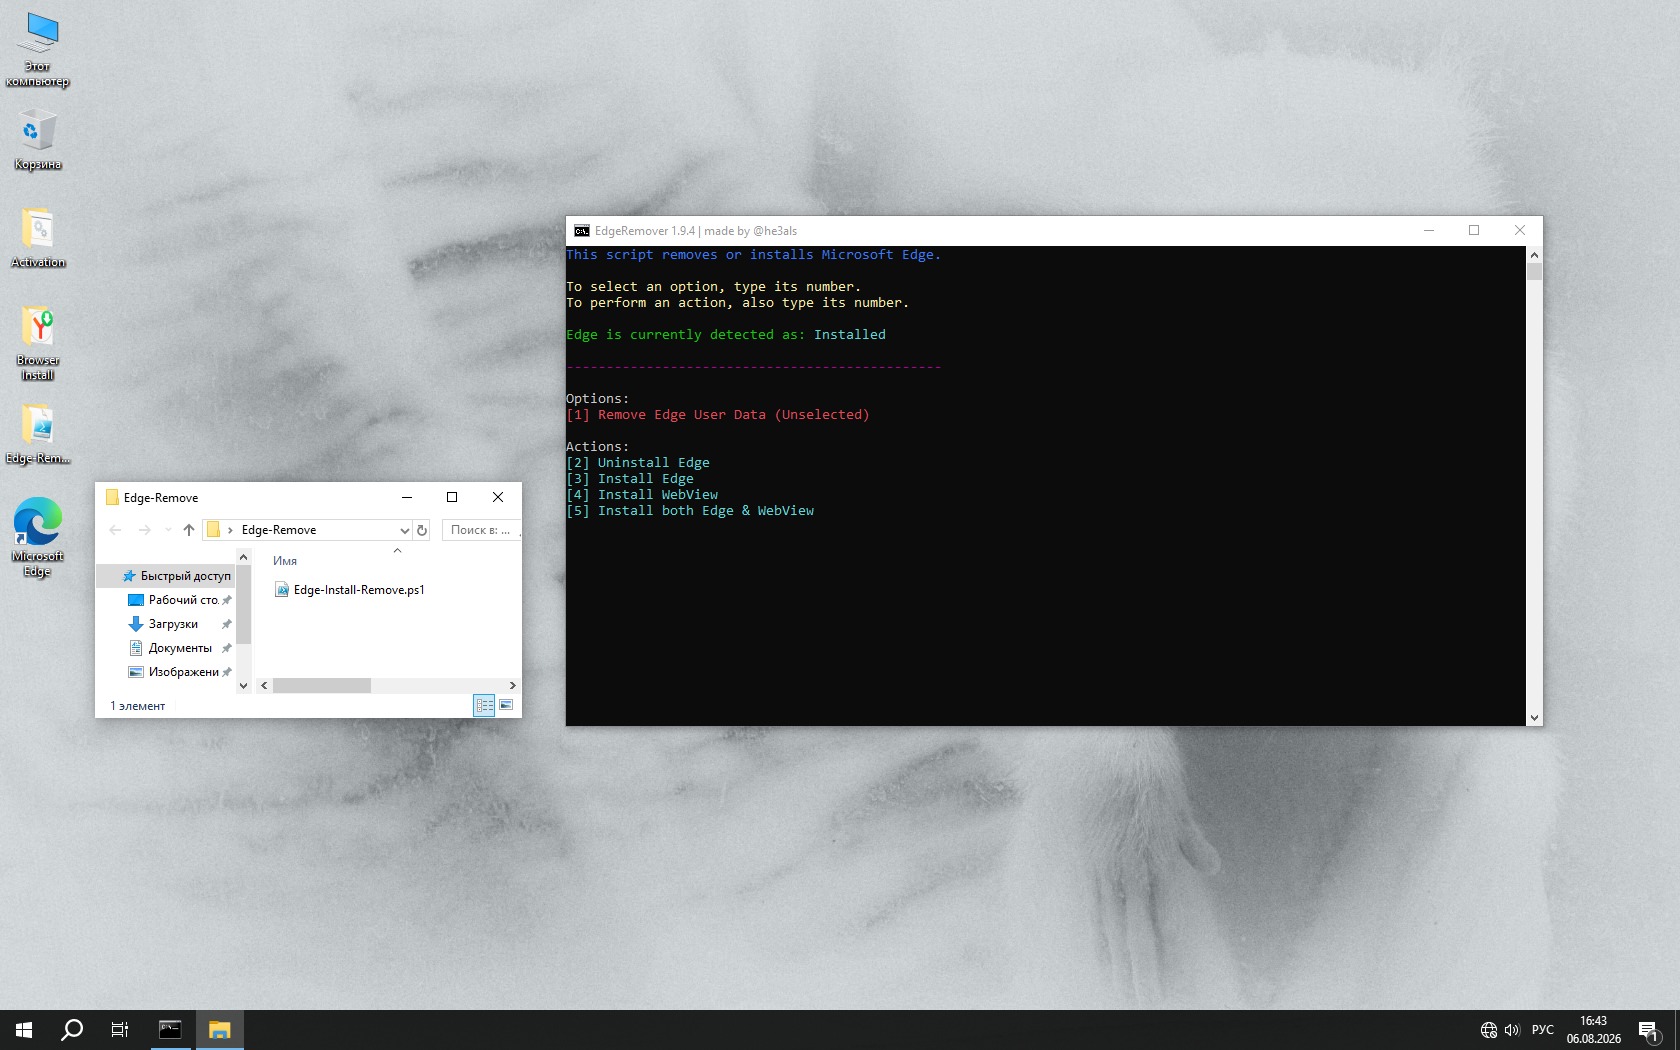Image resolution: width=1680 pixels, height=1050 pixels.
Task: Click the EdgeRemover console title bar
Action: (x=1000, y=231)
